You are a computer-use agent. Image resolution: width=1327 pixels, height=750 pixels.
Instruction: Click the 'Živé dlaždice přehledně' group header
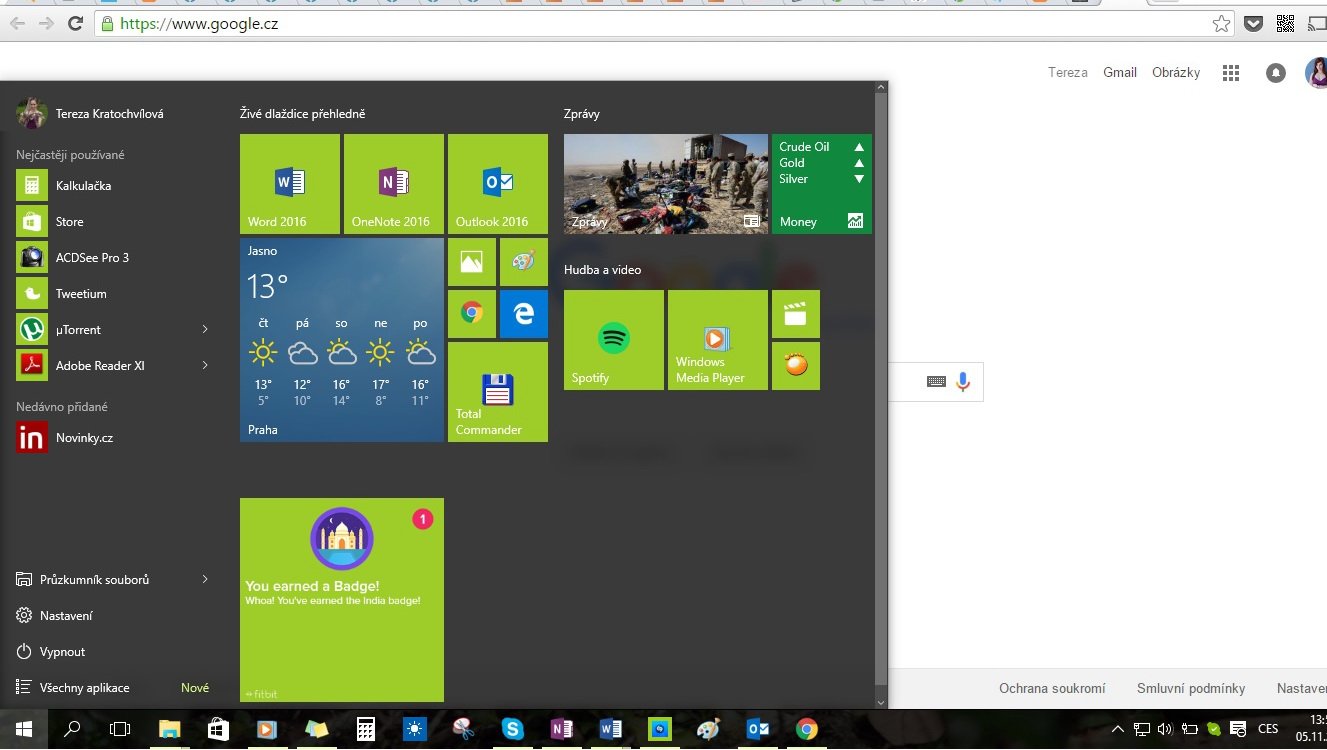click(x=303, y=114)
